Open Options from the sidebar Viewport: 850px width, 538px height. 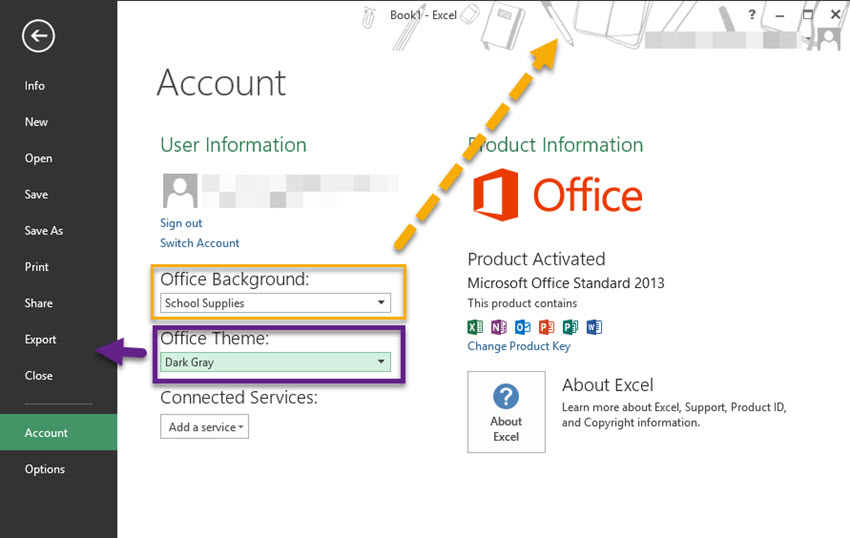45,469
